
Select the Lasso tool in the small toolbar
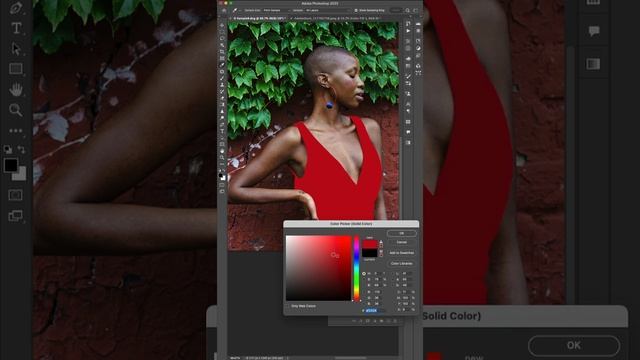(222, 38)
